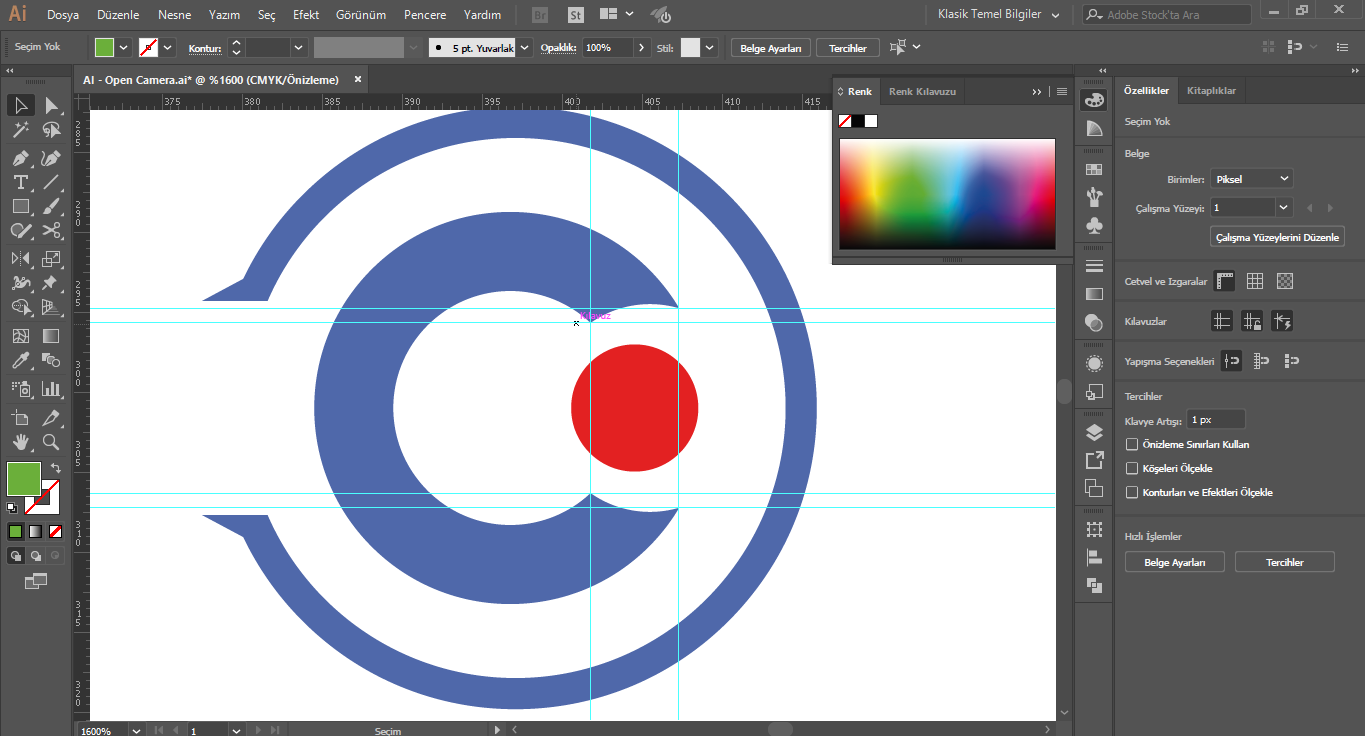Screen dimensions: 1365x736
Task: Activate the Eyedropper tool
Action: coord(20,361)
